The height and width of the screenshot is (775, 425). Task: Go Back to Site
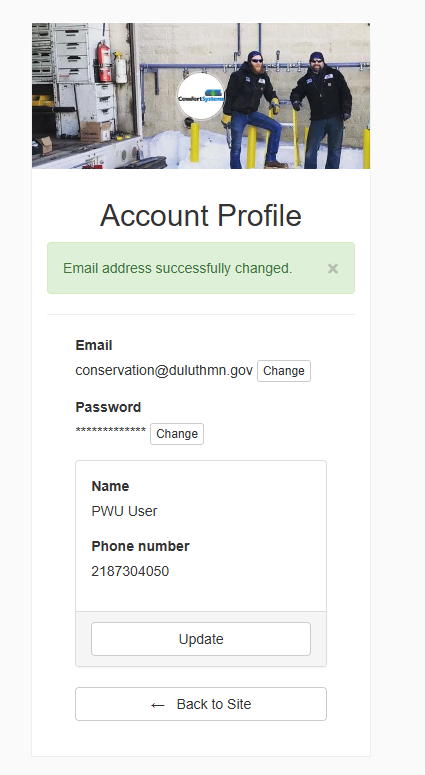201,704
